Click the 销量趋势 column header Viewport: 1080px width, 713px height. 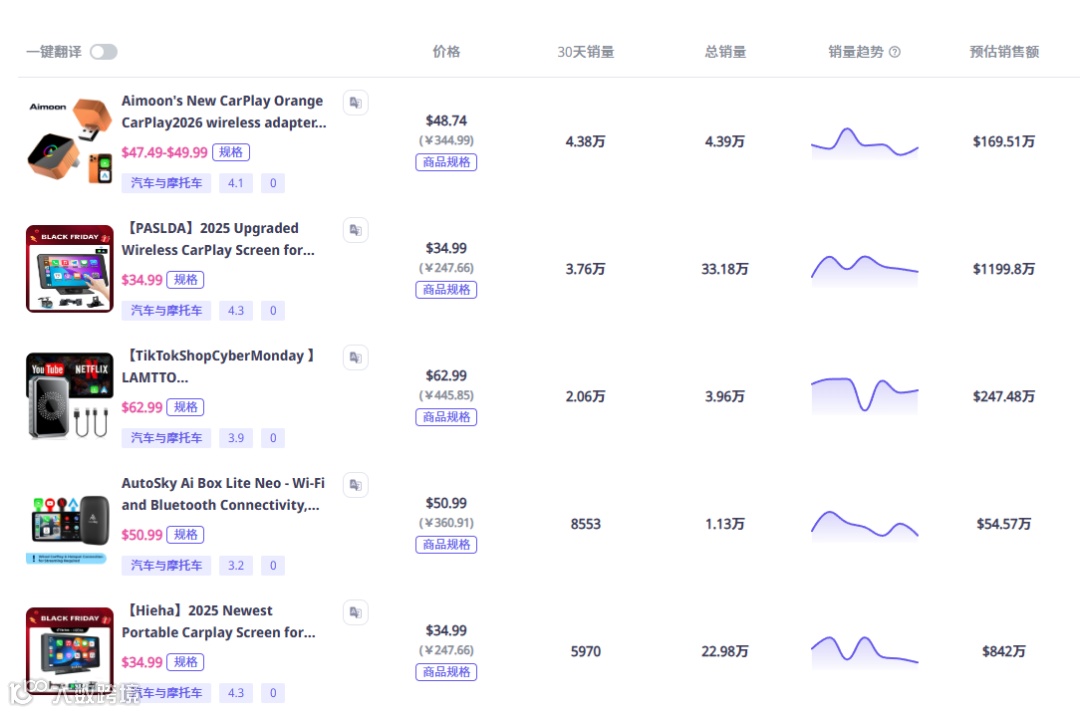pos(855,52)
